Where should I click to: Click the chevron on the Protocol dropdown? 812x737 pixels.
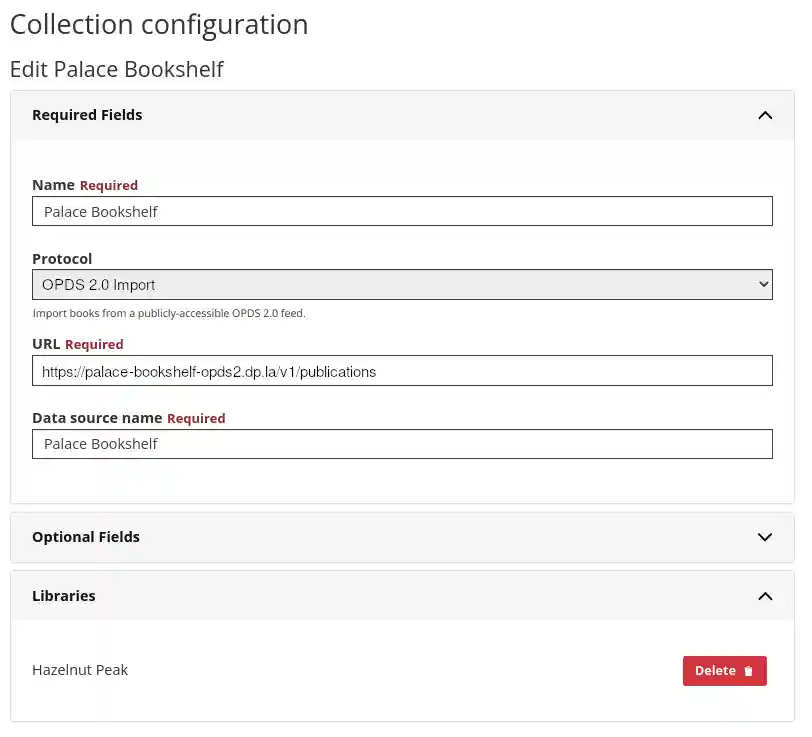[762, 284]
